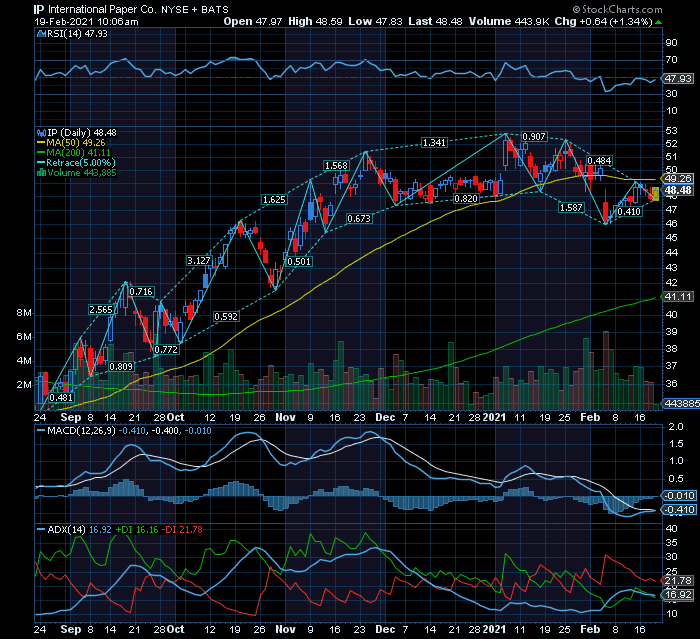Click the -DI 21.78 legend text
Image resolution: width=700 pixels, height=639 pixels.
182,530
